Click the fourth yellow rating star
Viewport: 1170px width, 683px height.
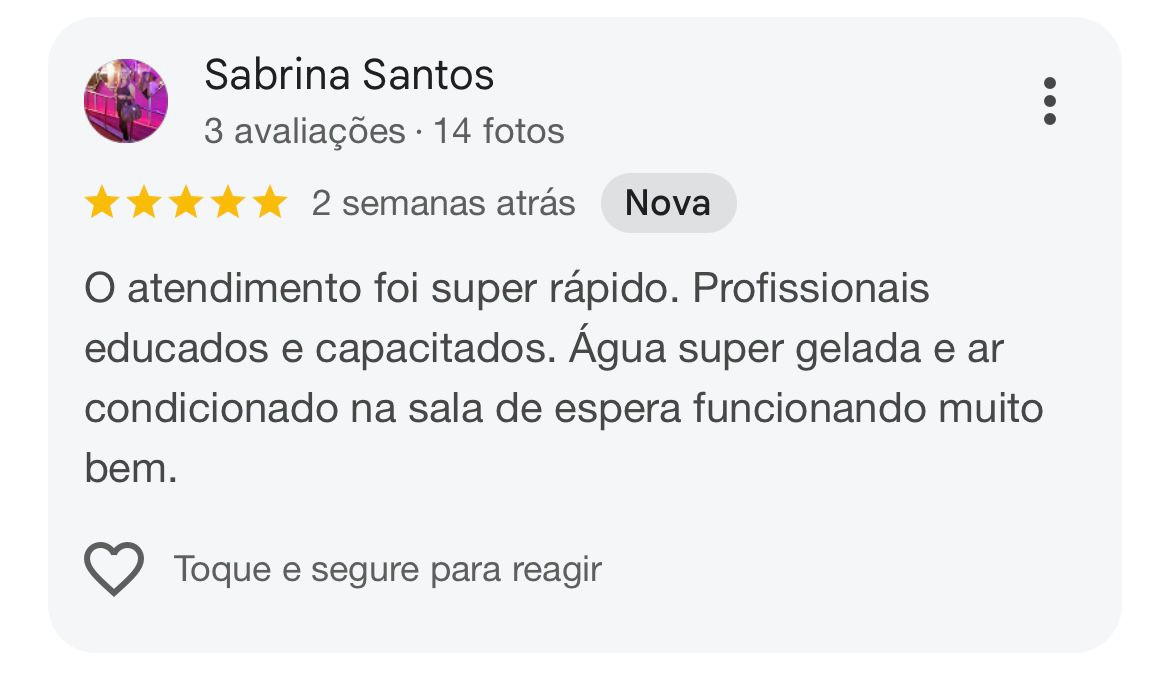(228, 202)
